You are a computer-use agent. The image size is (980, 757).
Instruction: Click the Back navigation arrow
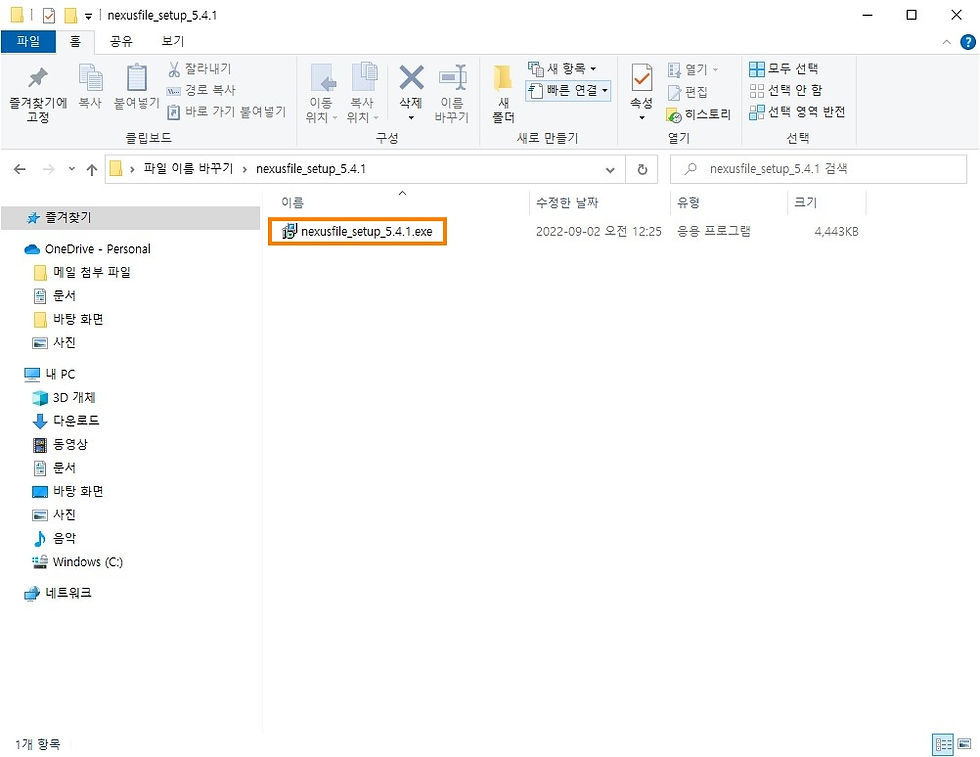20,169
